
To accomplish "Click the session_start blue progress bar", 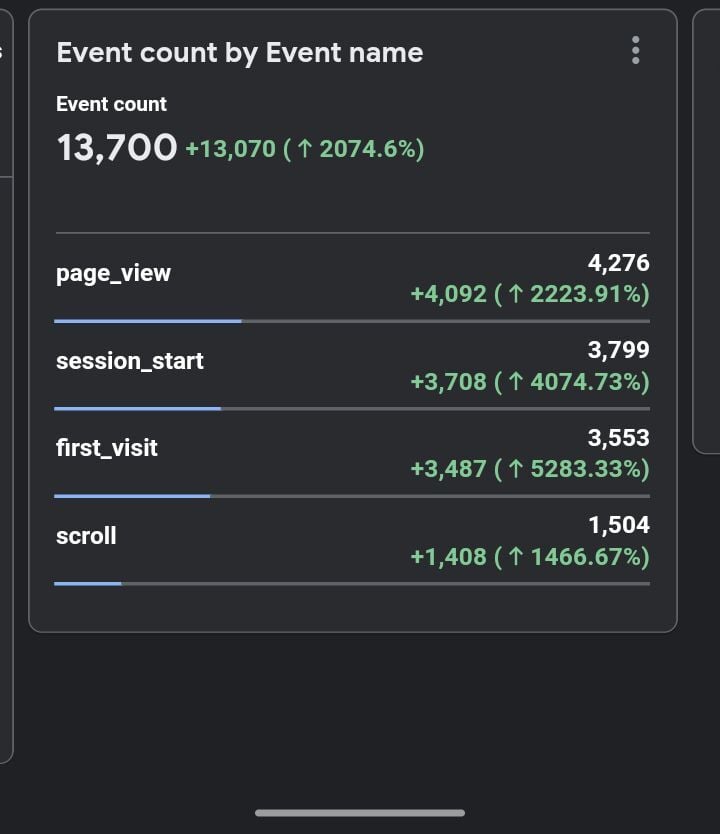I will pyautogui.click(x=137, y=408).
